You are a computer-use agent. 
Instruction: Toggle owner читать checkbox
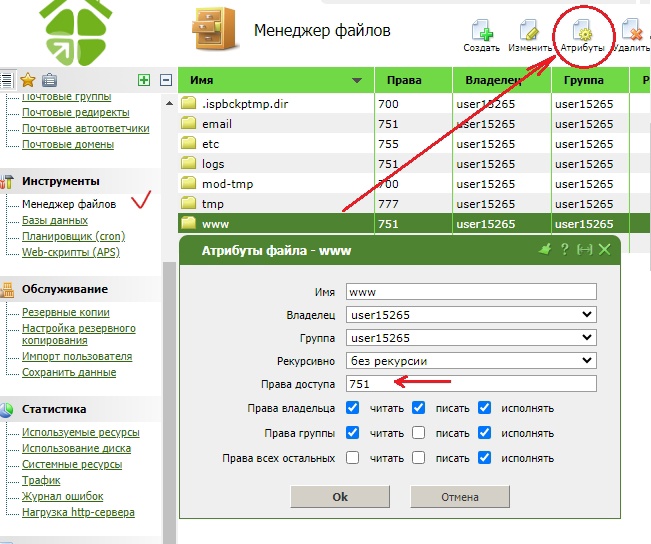pos(352,408)
